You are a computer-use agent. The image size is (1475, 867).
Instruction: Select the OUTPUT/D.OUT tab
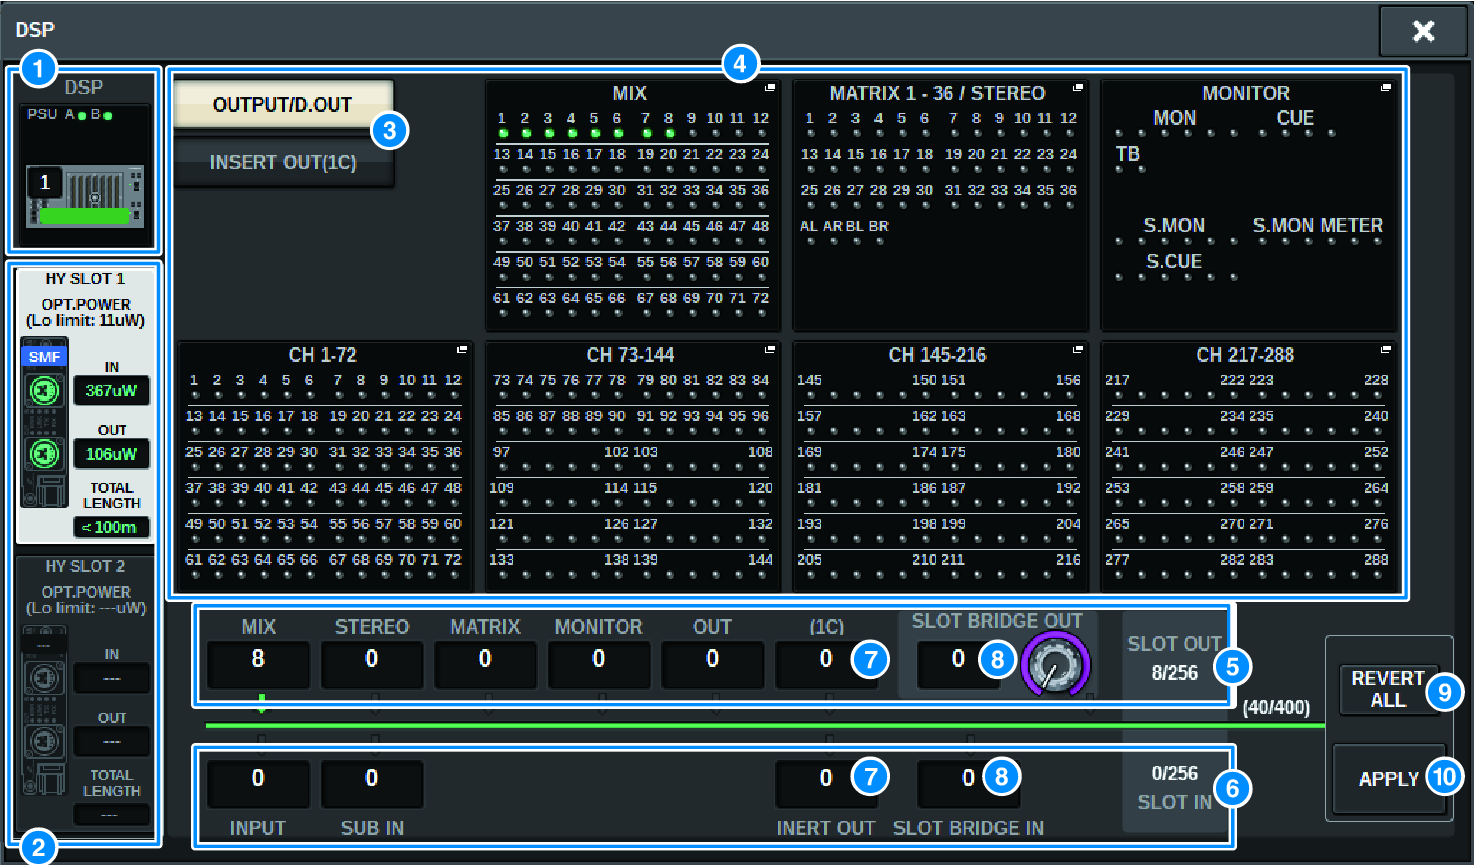[283, 105]
